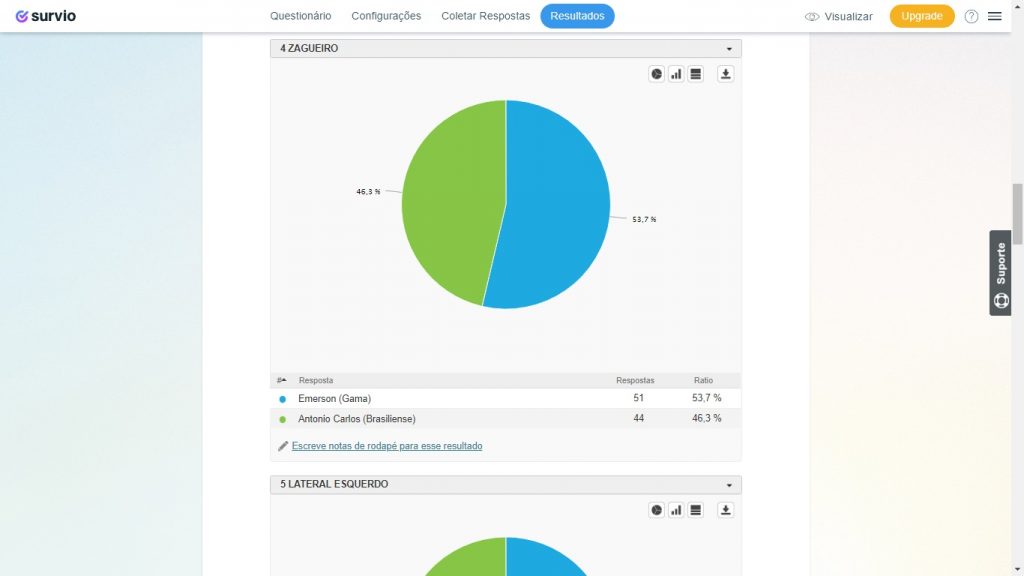1024x576 pixels.
Task: Switch 4 ZAGUEIRO to table view
Action: tap(696, 74)
